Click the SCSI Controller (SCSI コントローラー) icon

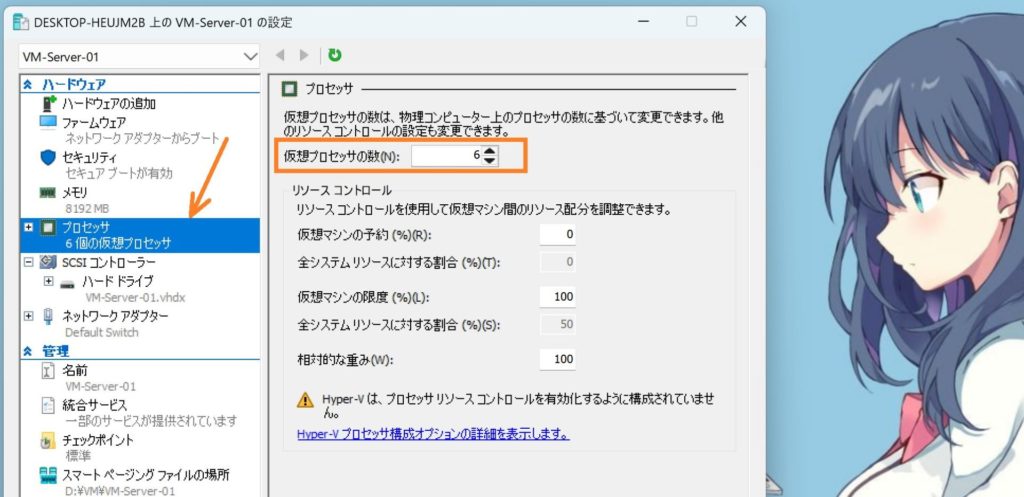click(48, 262)
